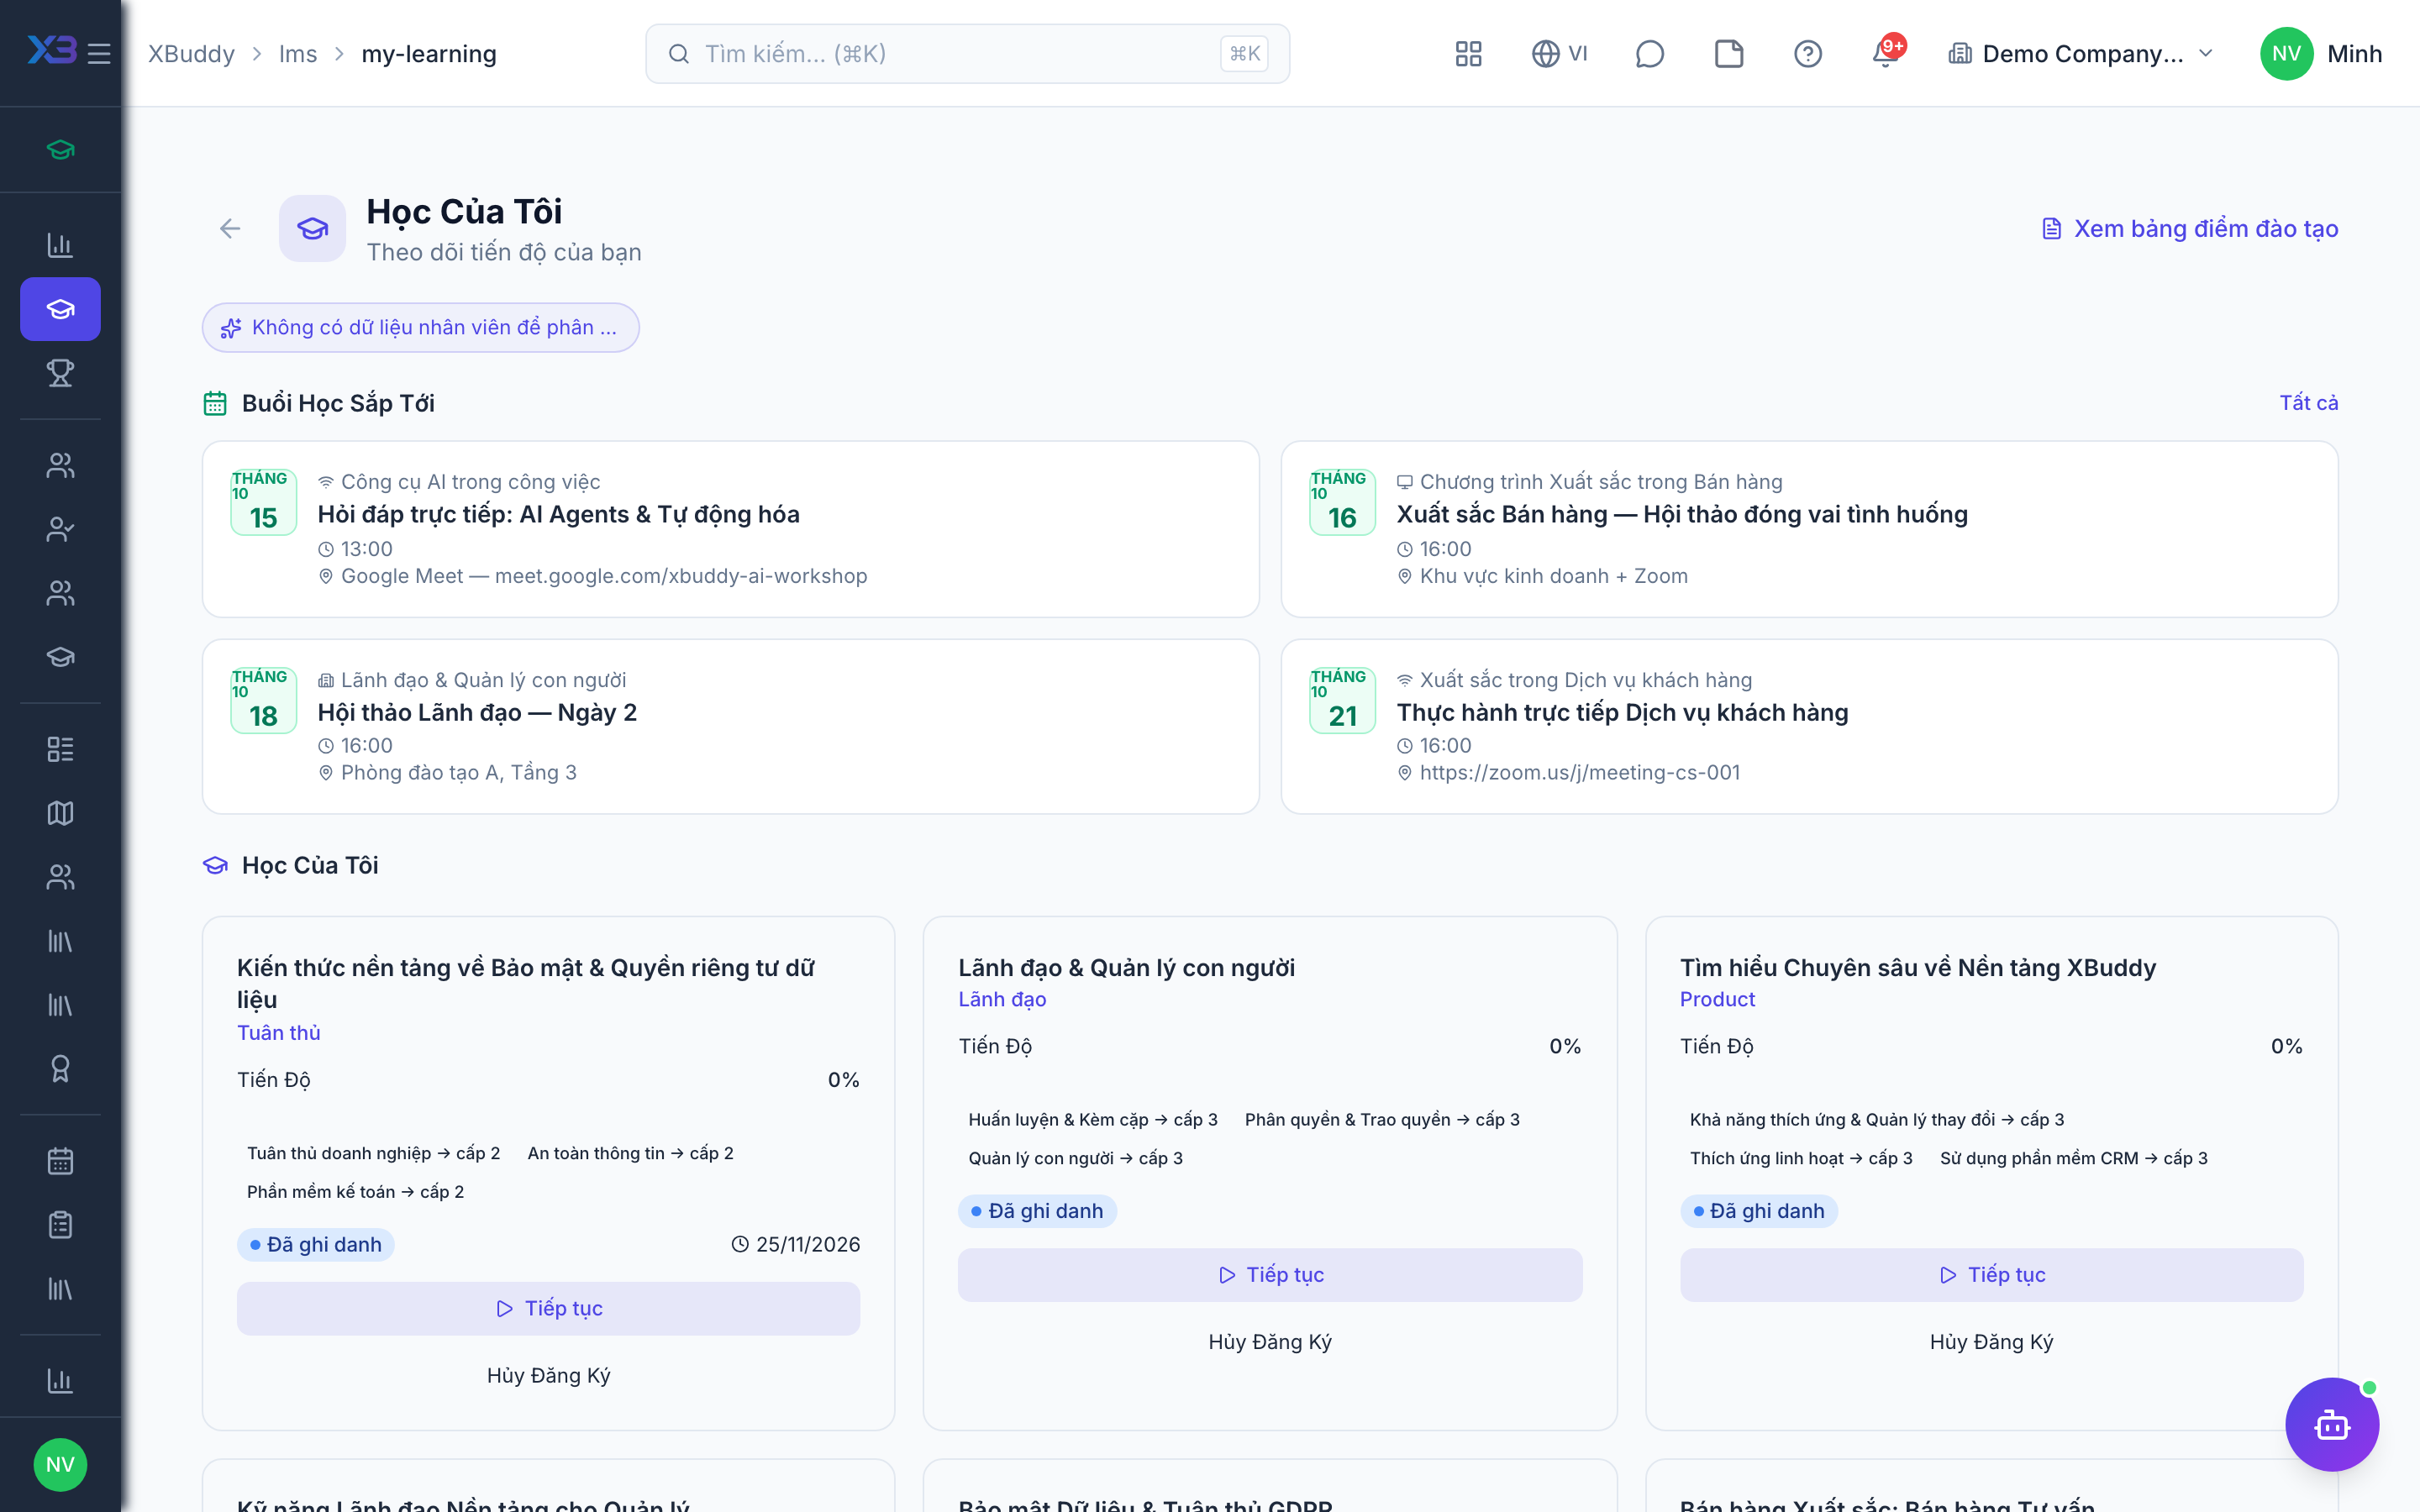Select the highlighted purple My Learning sidebar icon
2420x1512 pixels.
[x=60, y=309]
